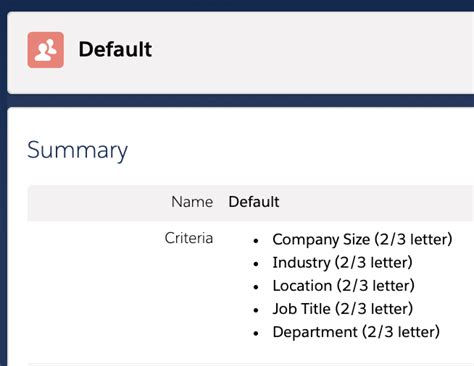Click the Name field label
This screenshot has width=474, height=366.
coord(192,202)
